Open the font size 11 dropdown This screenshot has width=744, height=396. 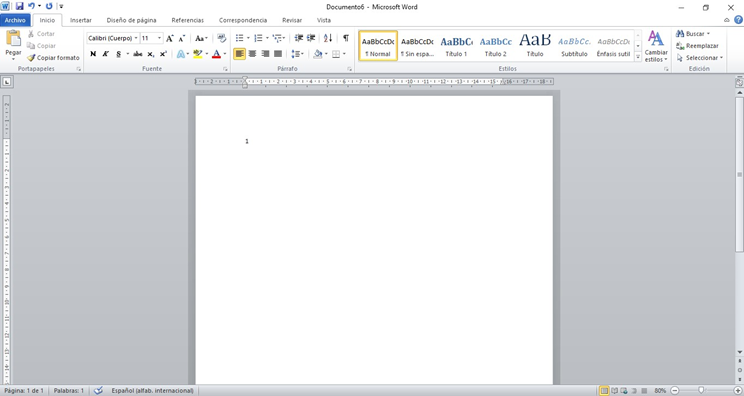tap(159, 38)
